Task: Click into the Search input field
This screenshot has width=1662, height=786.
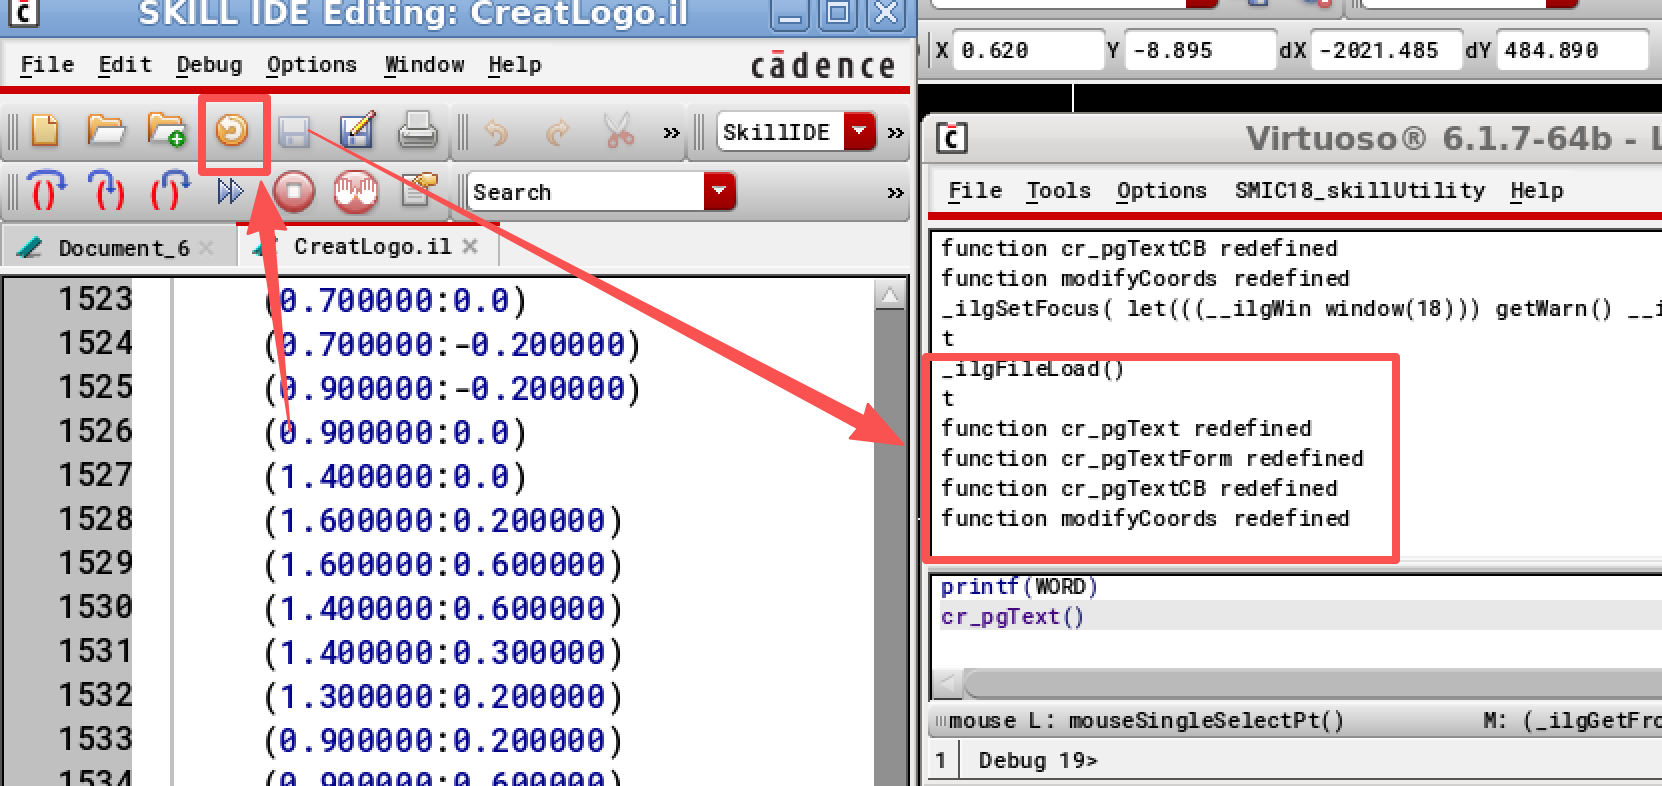Action: pos(586,191)
